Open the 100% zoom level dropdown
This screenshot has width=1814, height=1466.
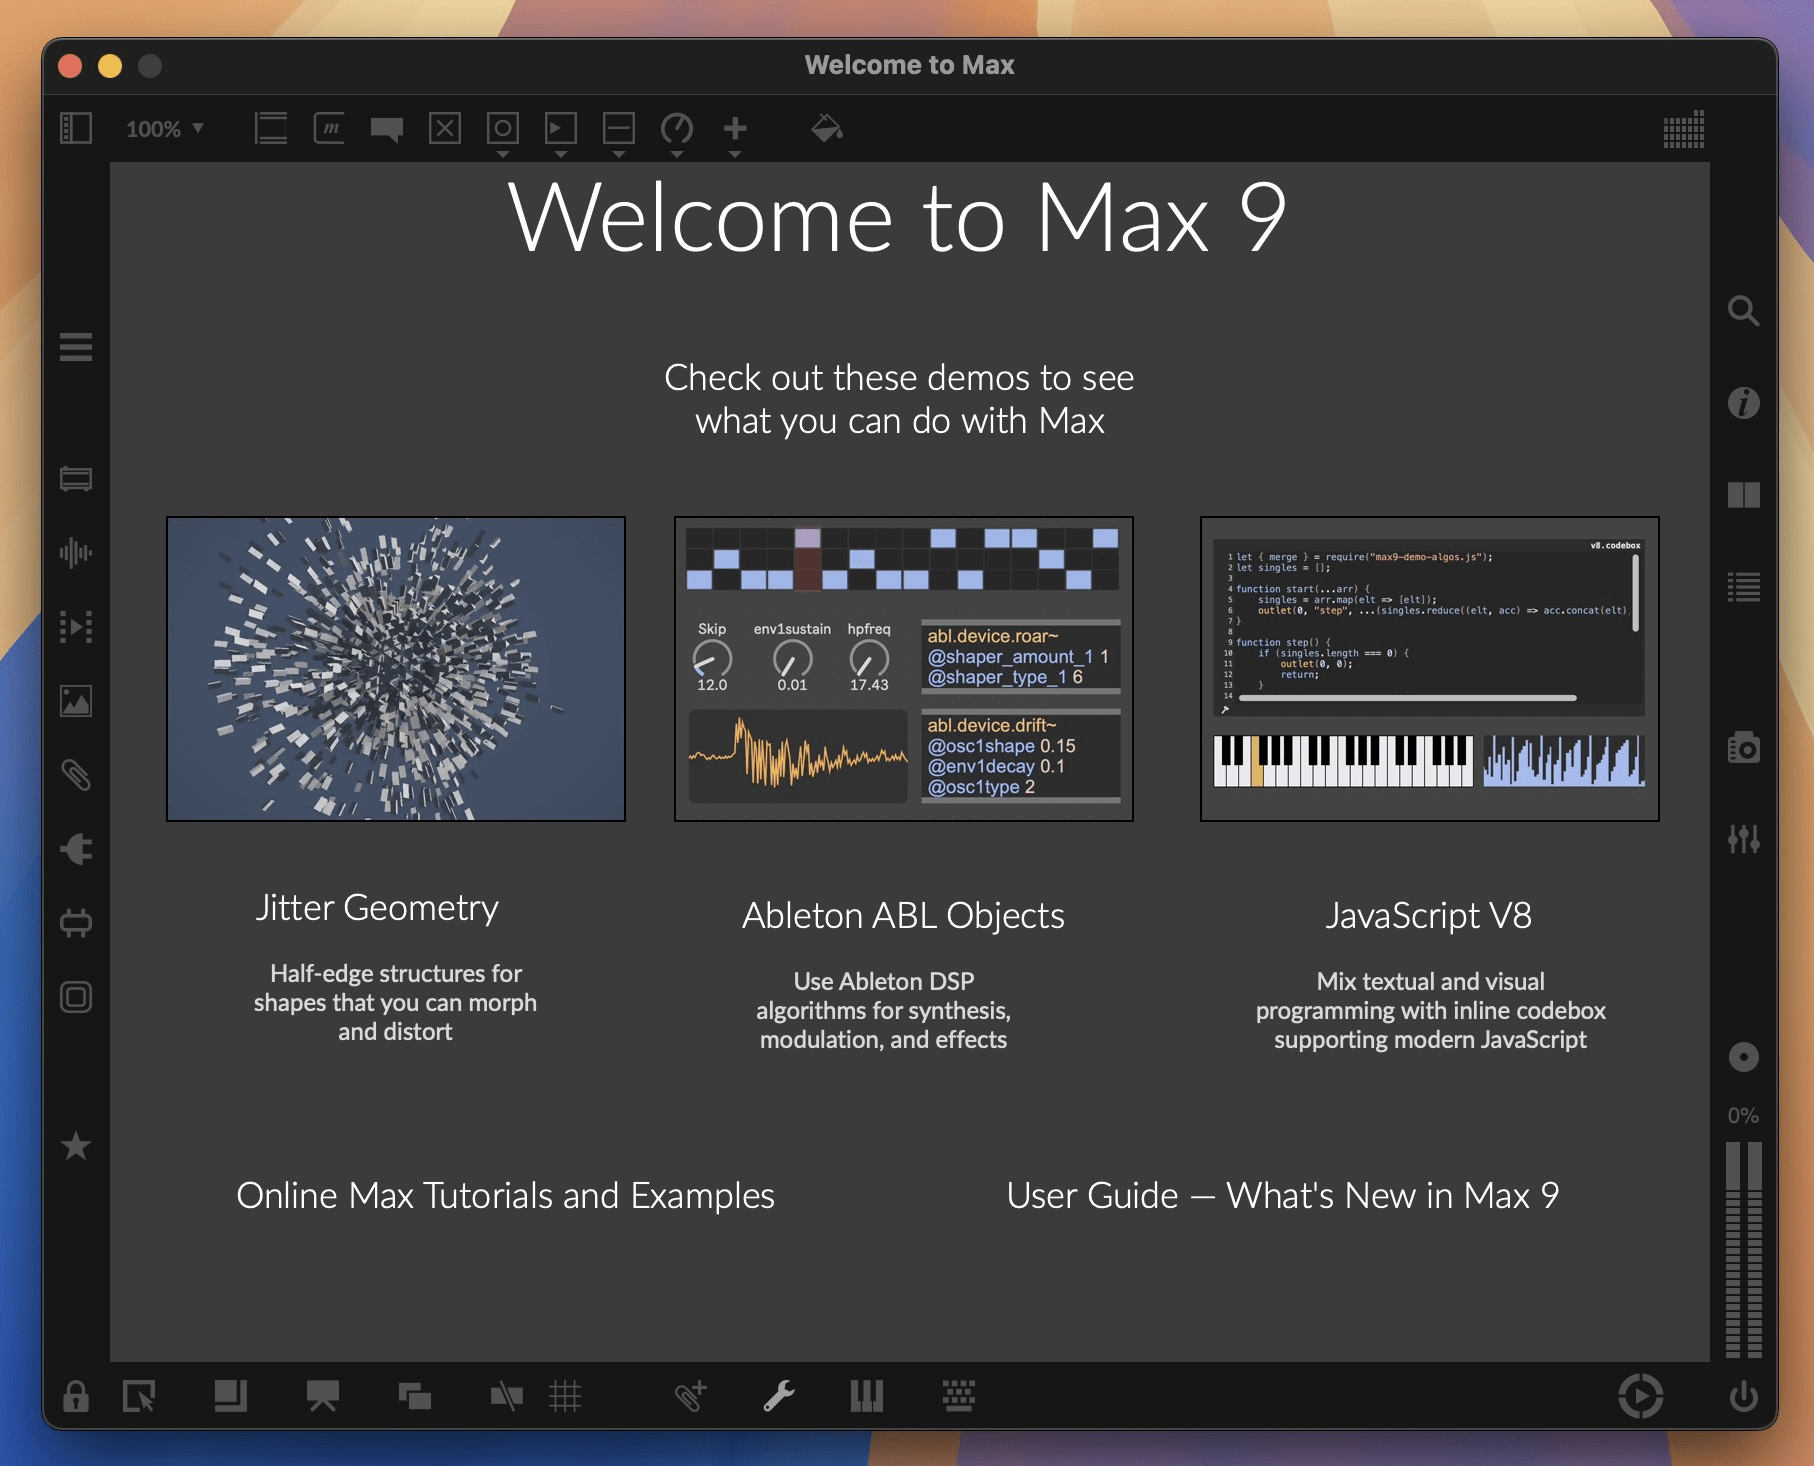pyautogui.click(x=165, y=128)
